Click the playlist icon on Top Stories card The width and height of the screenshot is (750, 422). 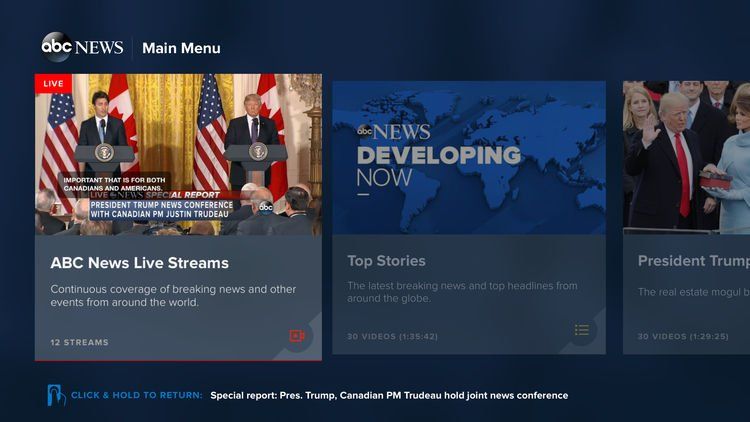tap(582, 330)
